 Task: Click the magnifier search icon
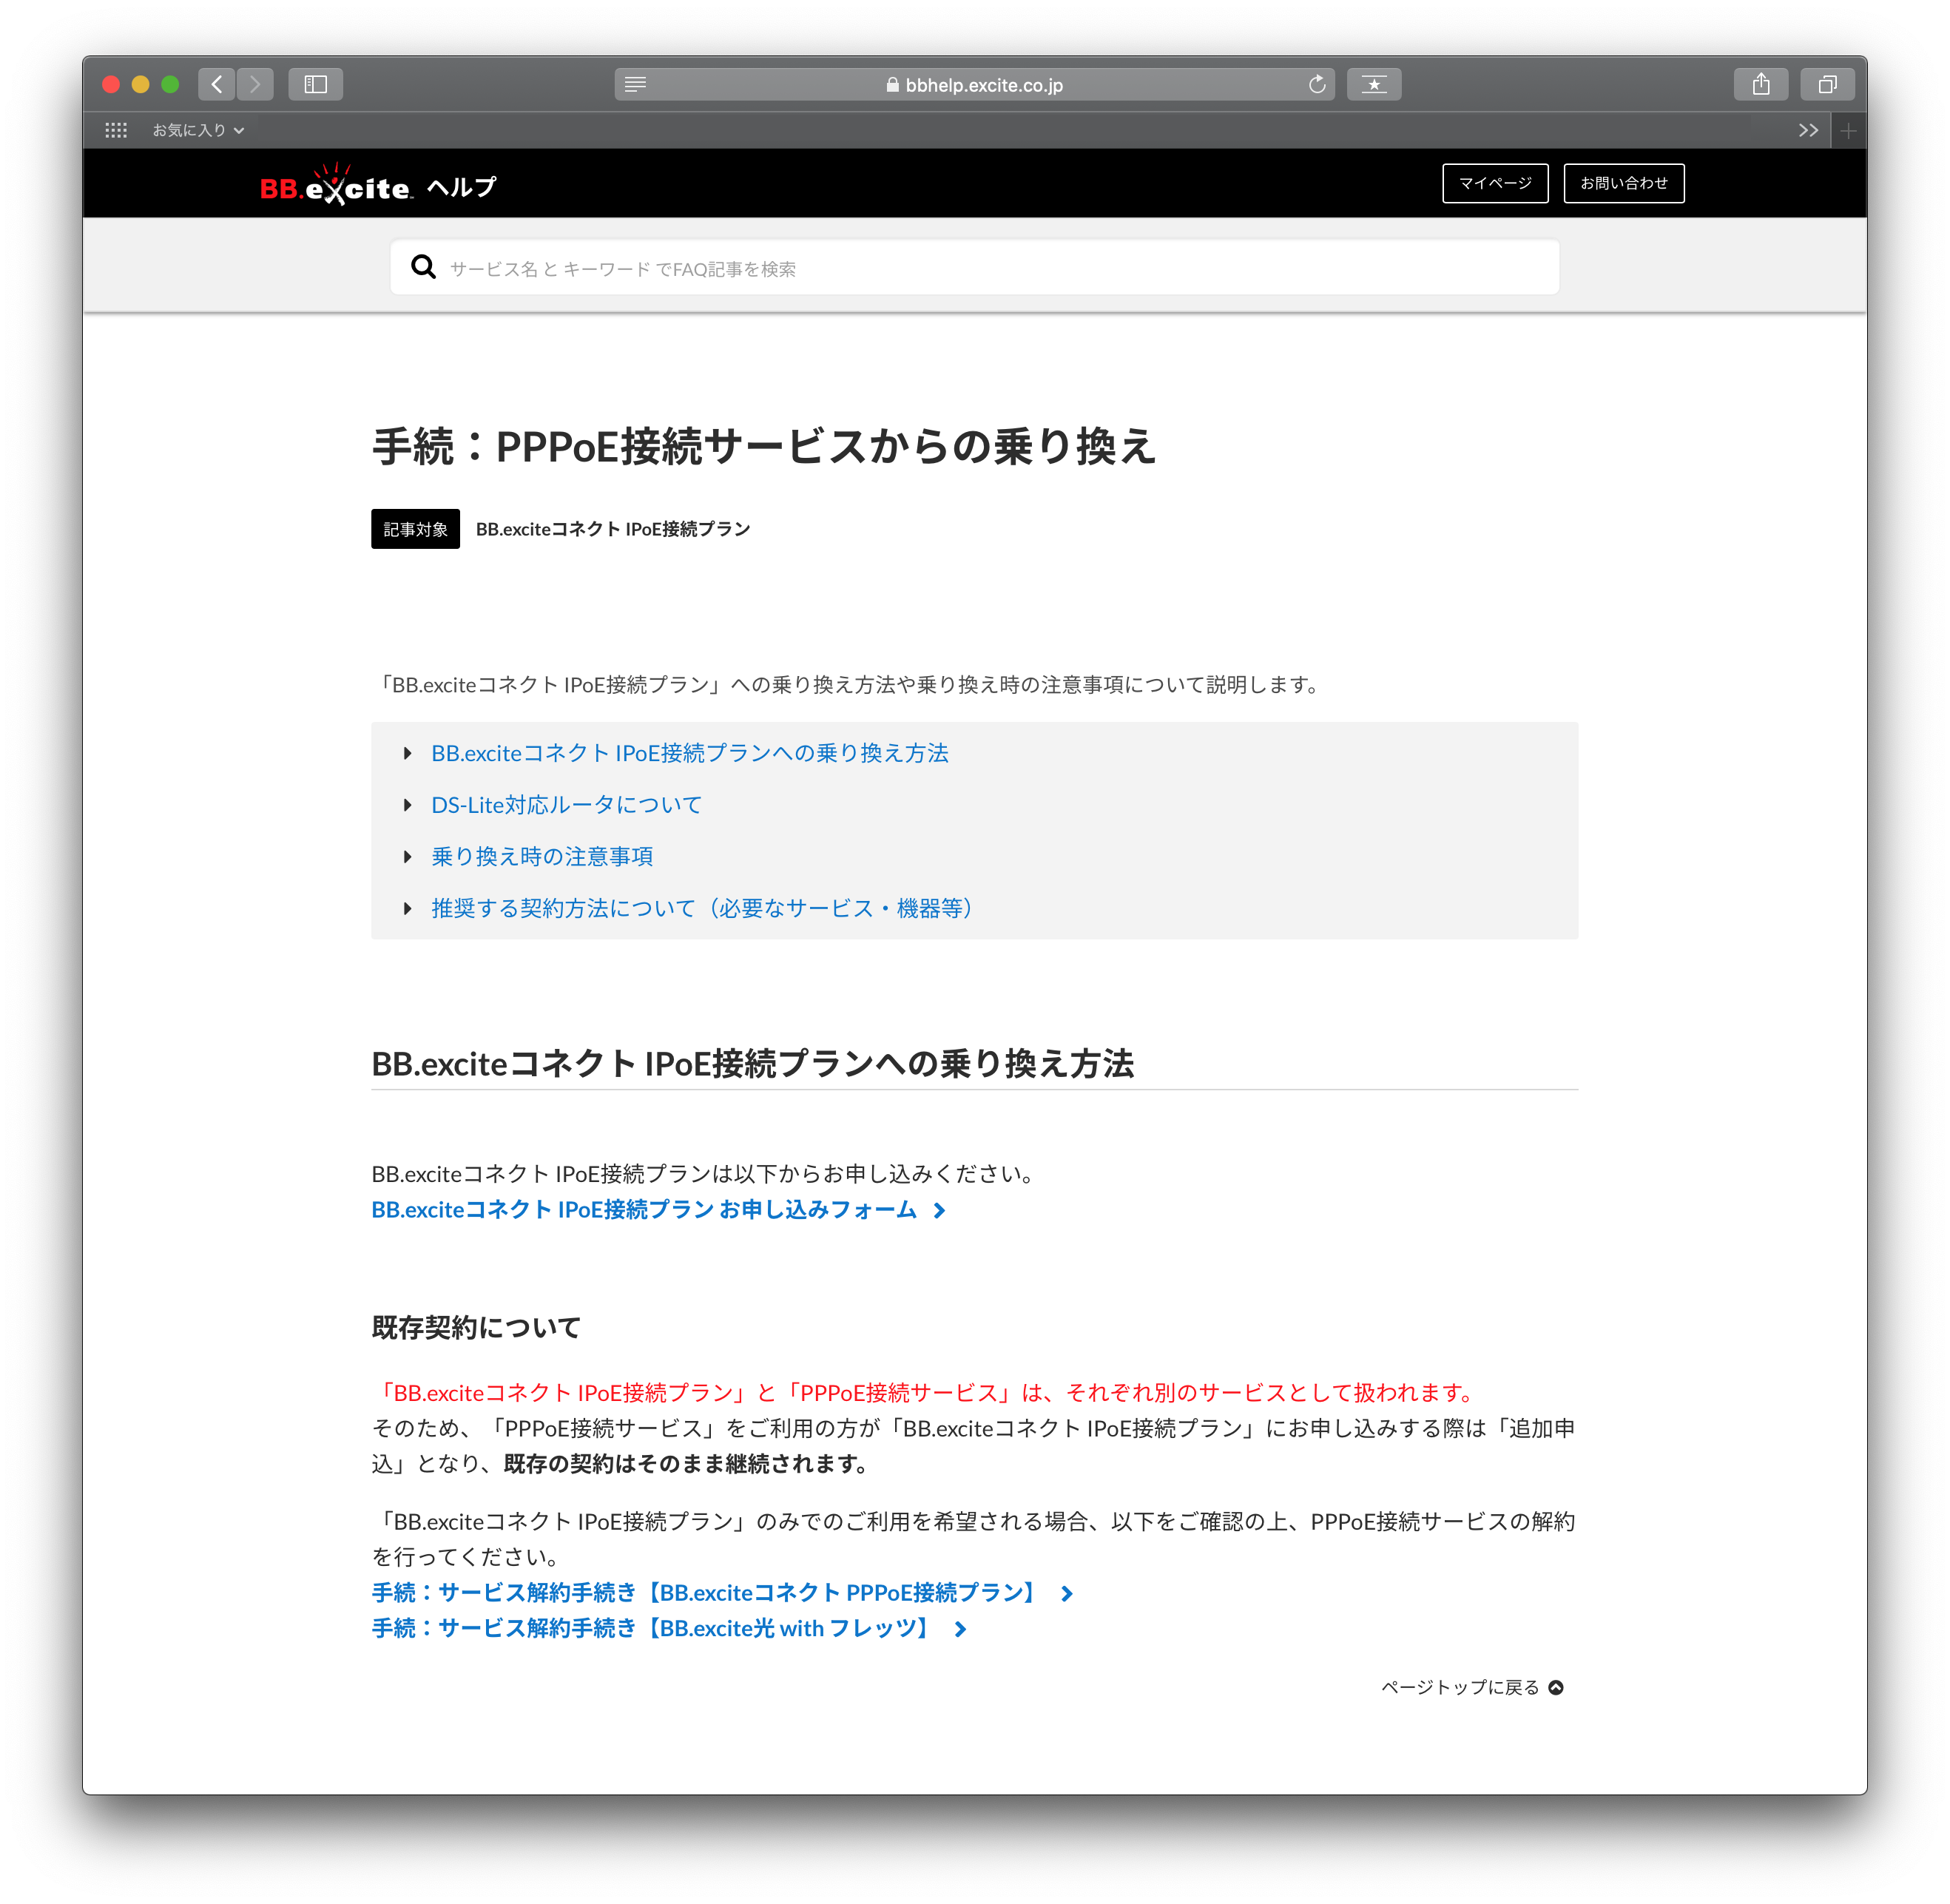pyautogui.click(x=424, y=267)
